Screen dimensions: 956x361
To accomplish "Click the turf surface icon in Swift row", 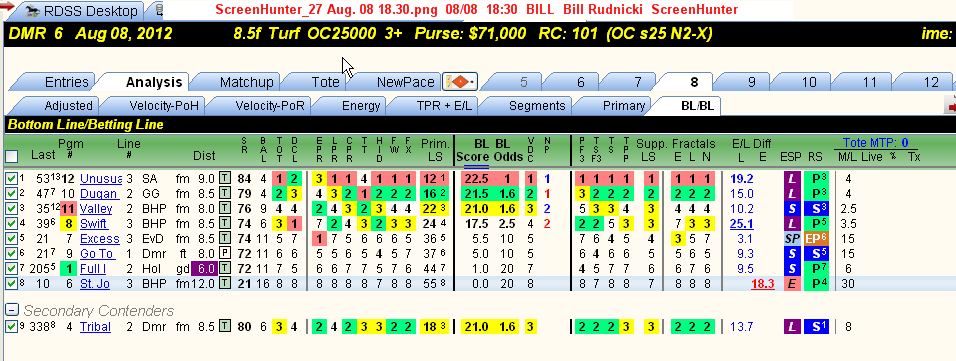I will coord(225,224).
